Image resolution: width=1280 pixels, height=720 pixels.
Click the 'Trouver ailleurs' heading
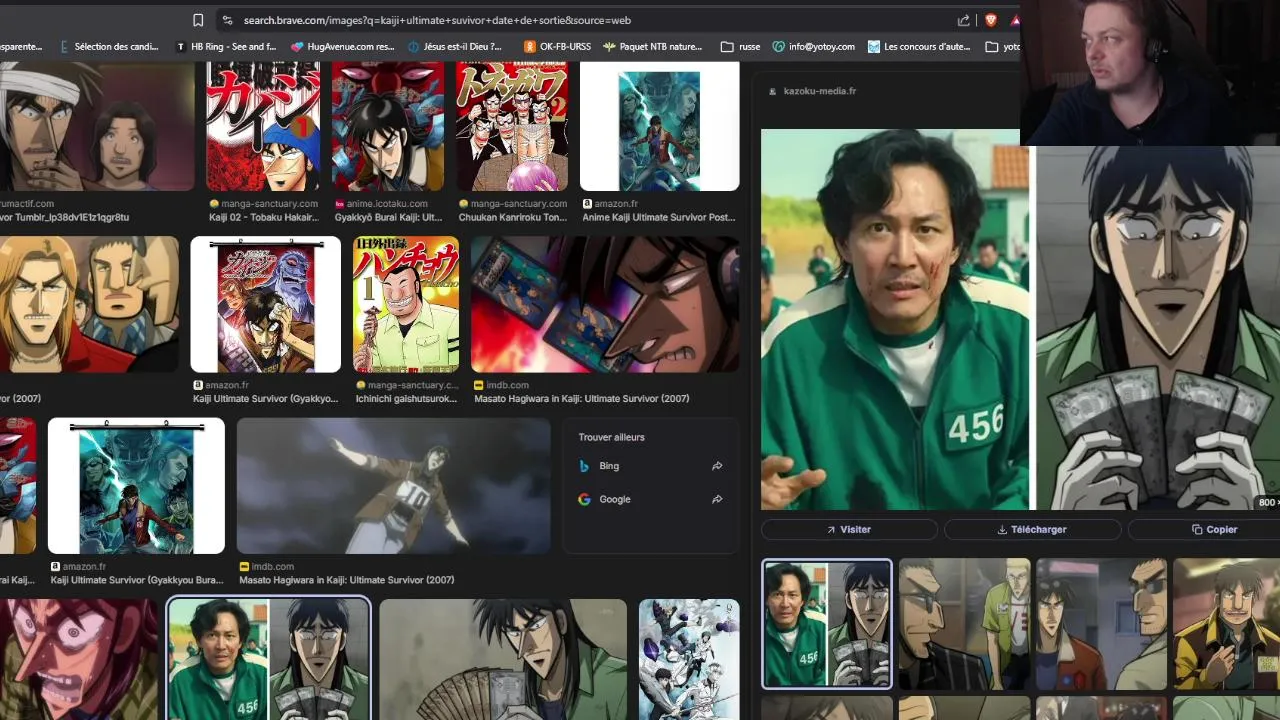[x=611, y=437]
